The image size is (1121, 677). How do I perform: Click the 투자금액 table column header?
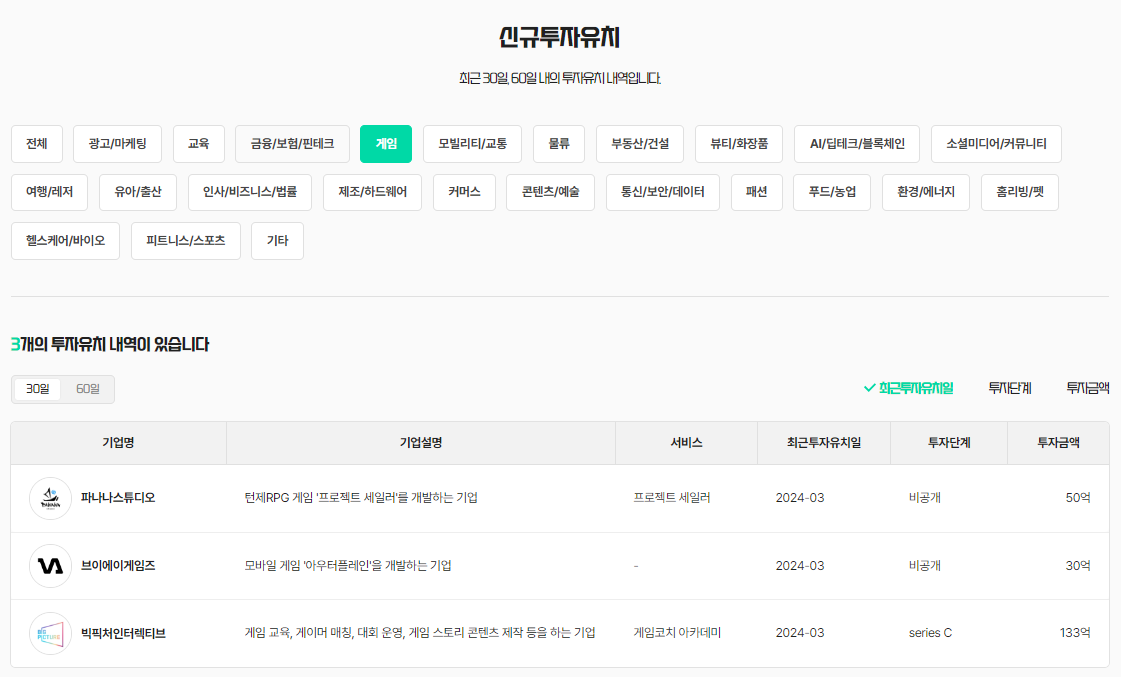[1059, 443]
